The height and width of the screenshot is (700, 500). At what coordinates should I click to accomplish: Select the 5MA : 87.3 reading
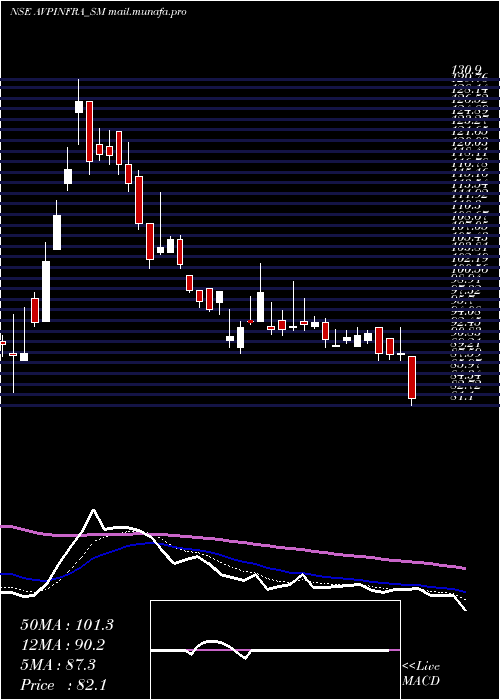click(x=58, y=665)
